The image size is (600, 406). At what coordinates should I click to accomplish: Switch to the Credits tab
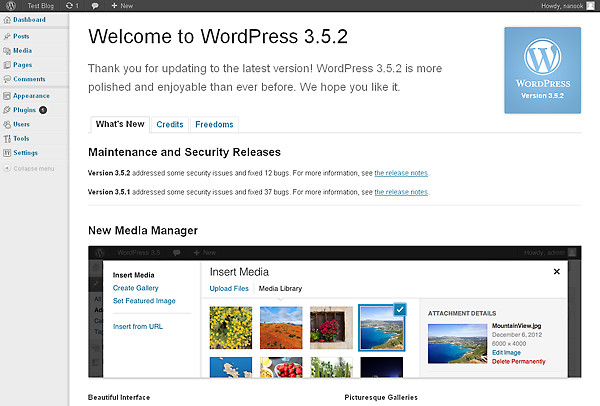170,124
